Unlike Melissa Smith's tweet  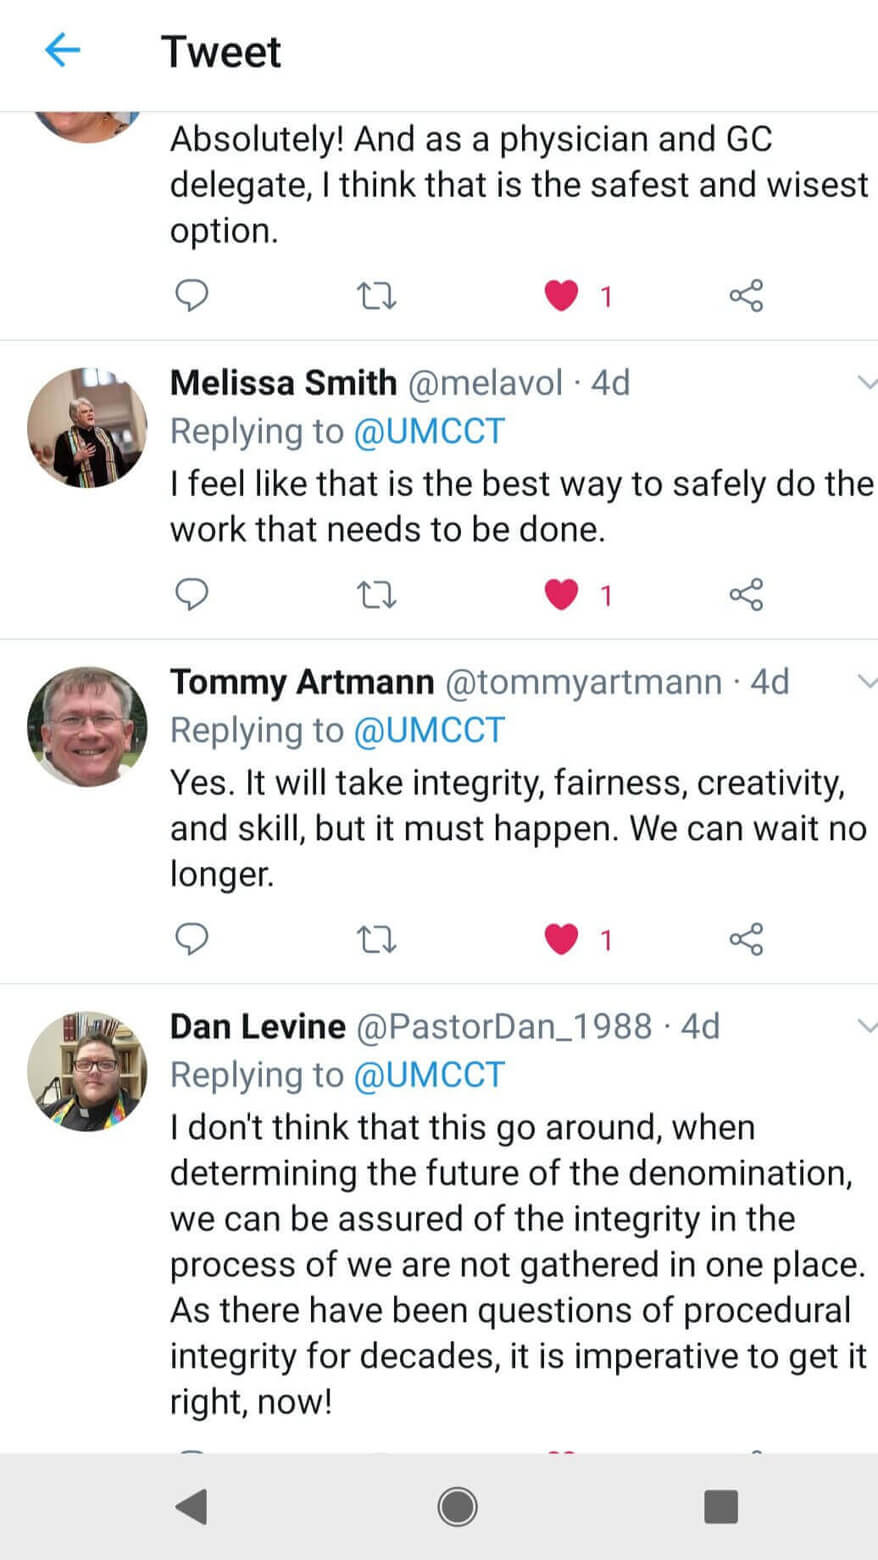pos(562,594)
